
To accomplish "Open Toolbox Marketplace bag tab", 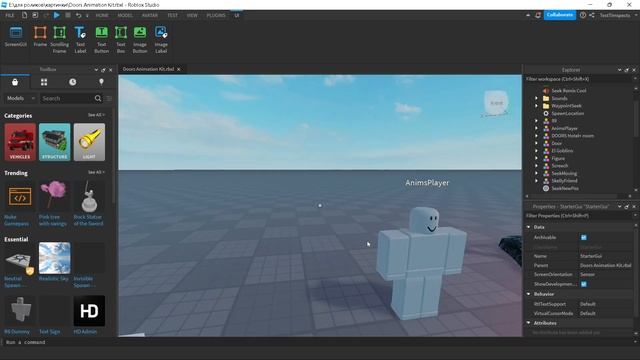I will coord(15,82).
